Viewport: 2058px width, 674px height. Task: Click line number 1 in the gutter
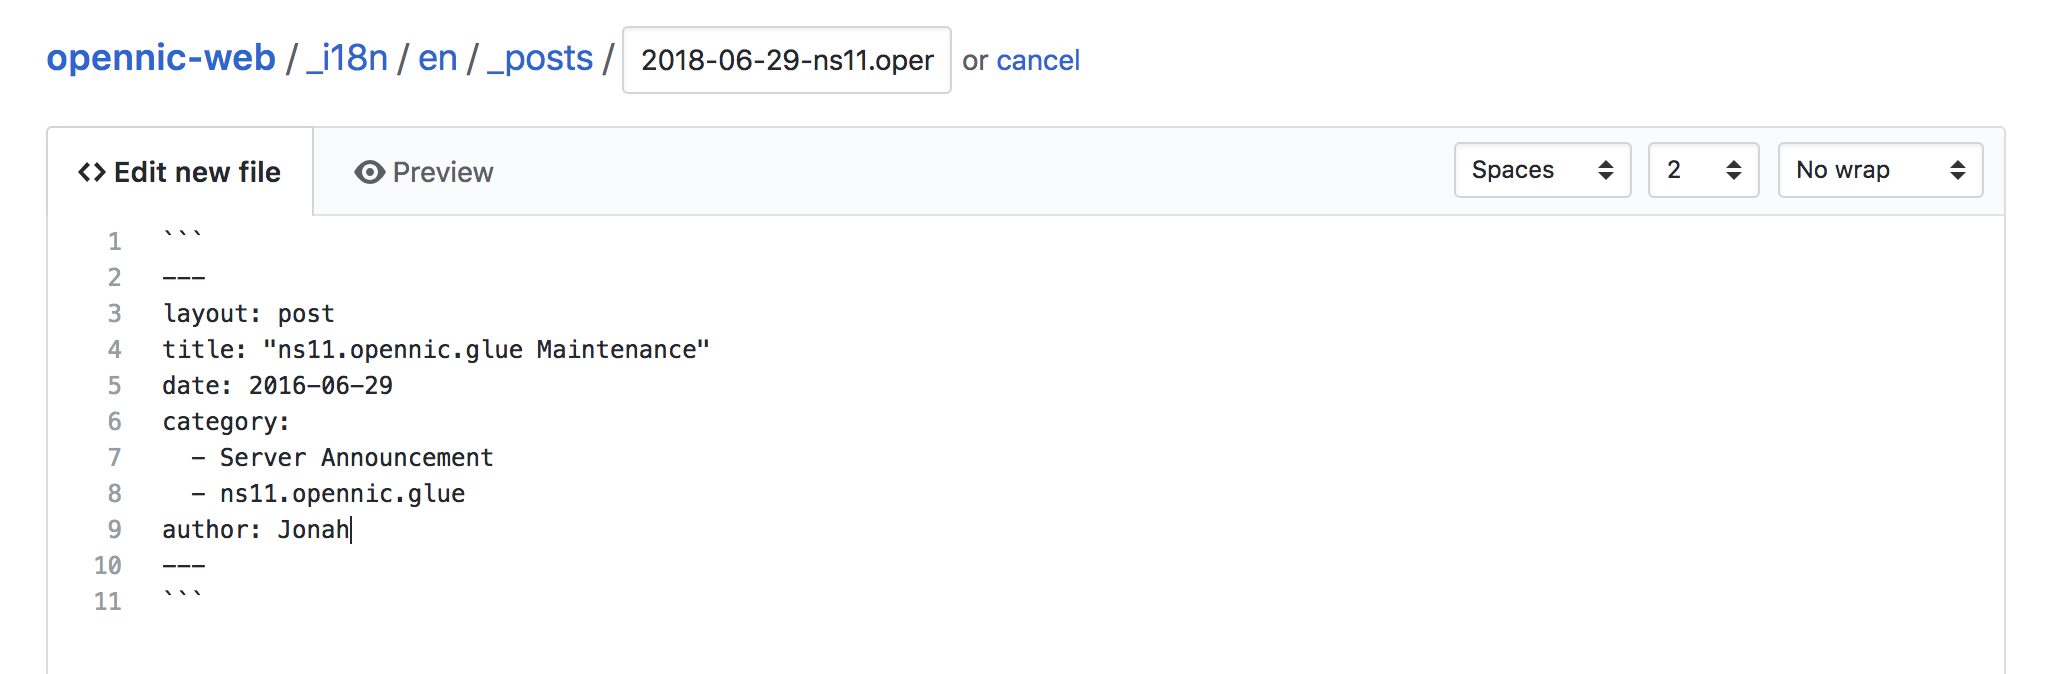coord(114,242)
